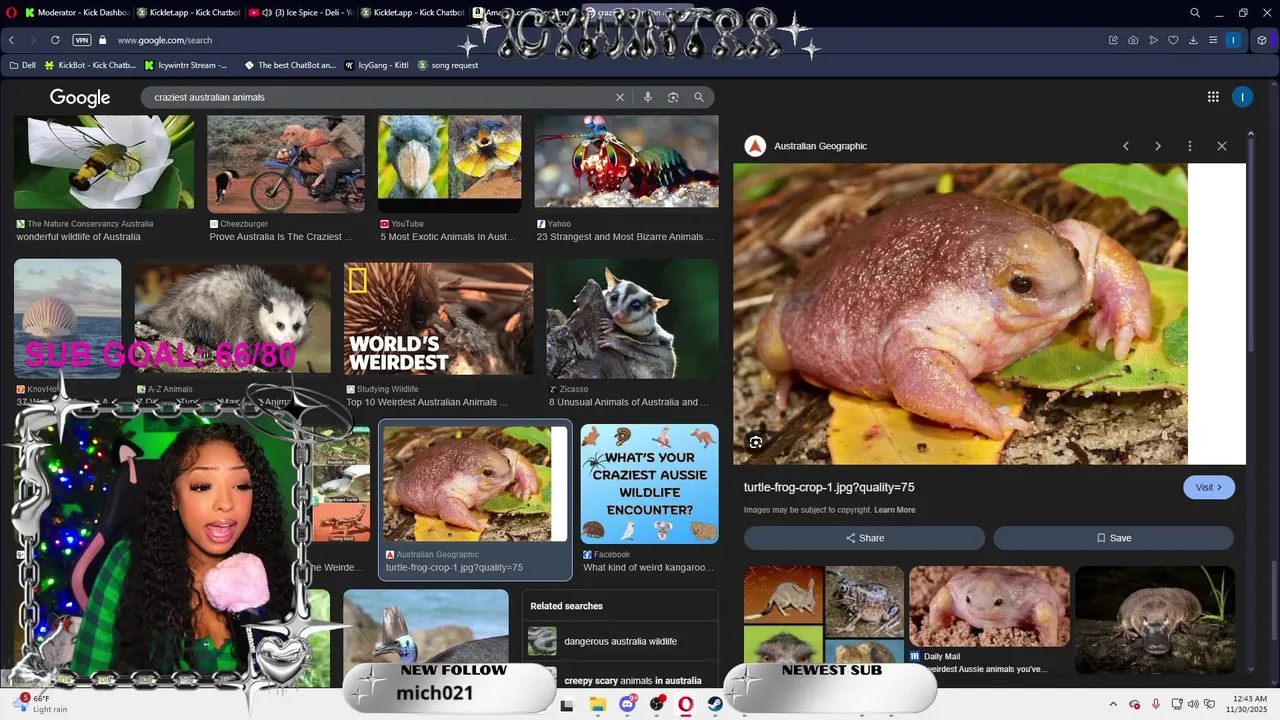Click the Share button
Screen dimensions: 1280x720
tap(864, 538)
